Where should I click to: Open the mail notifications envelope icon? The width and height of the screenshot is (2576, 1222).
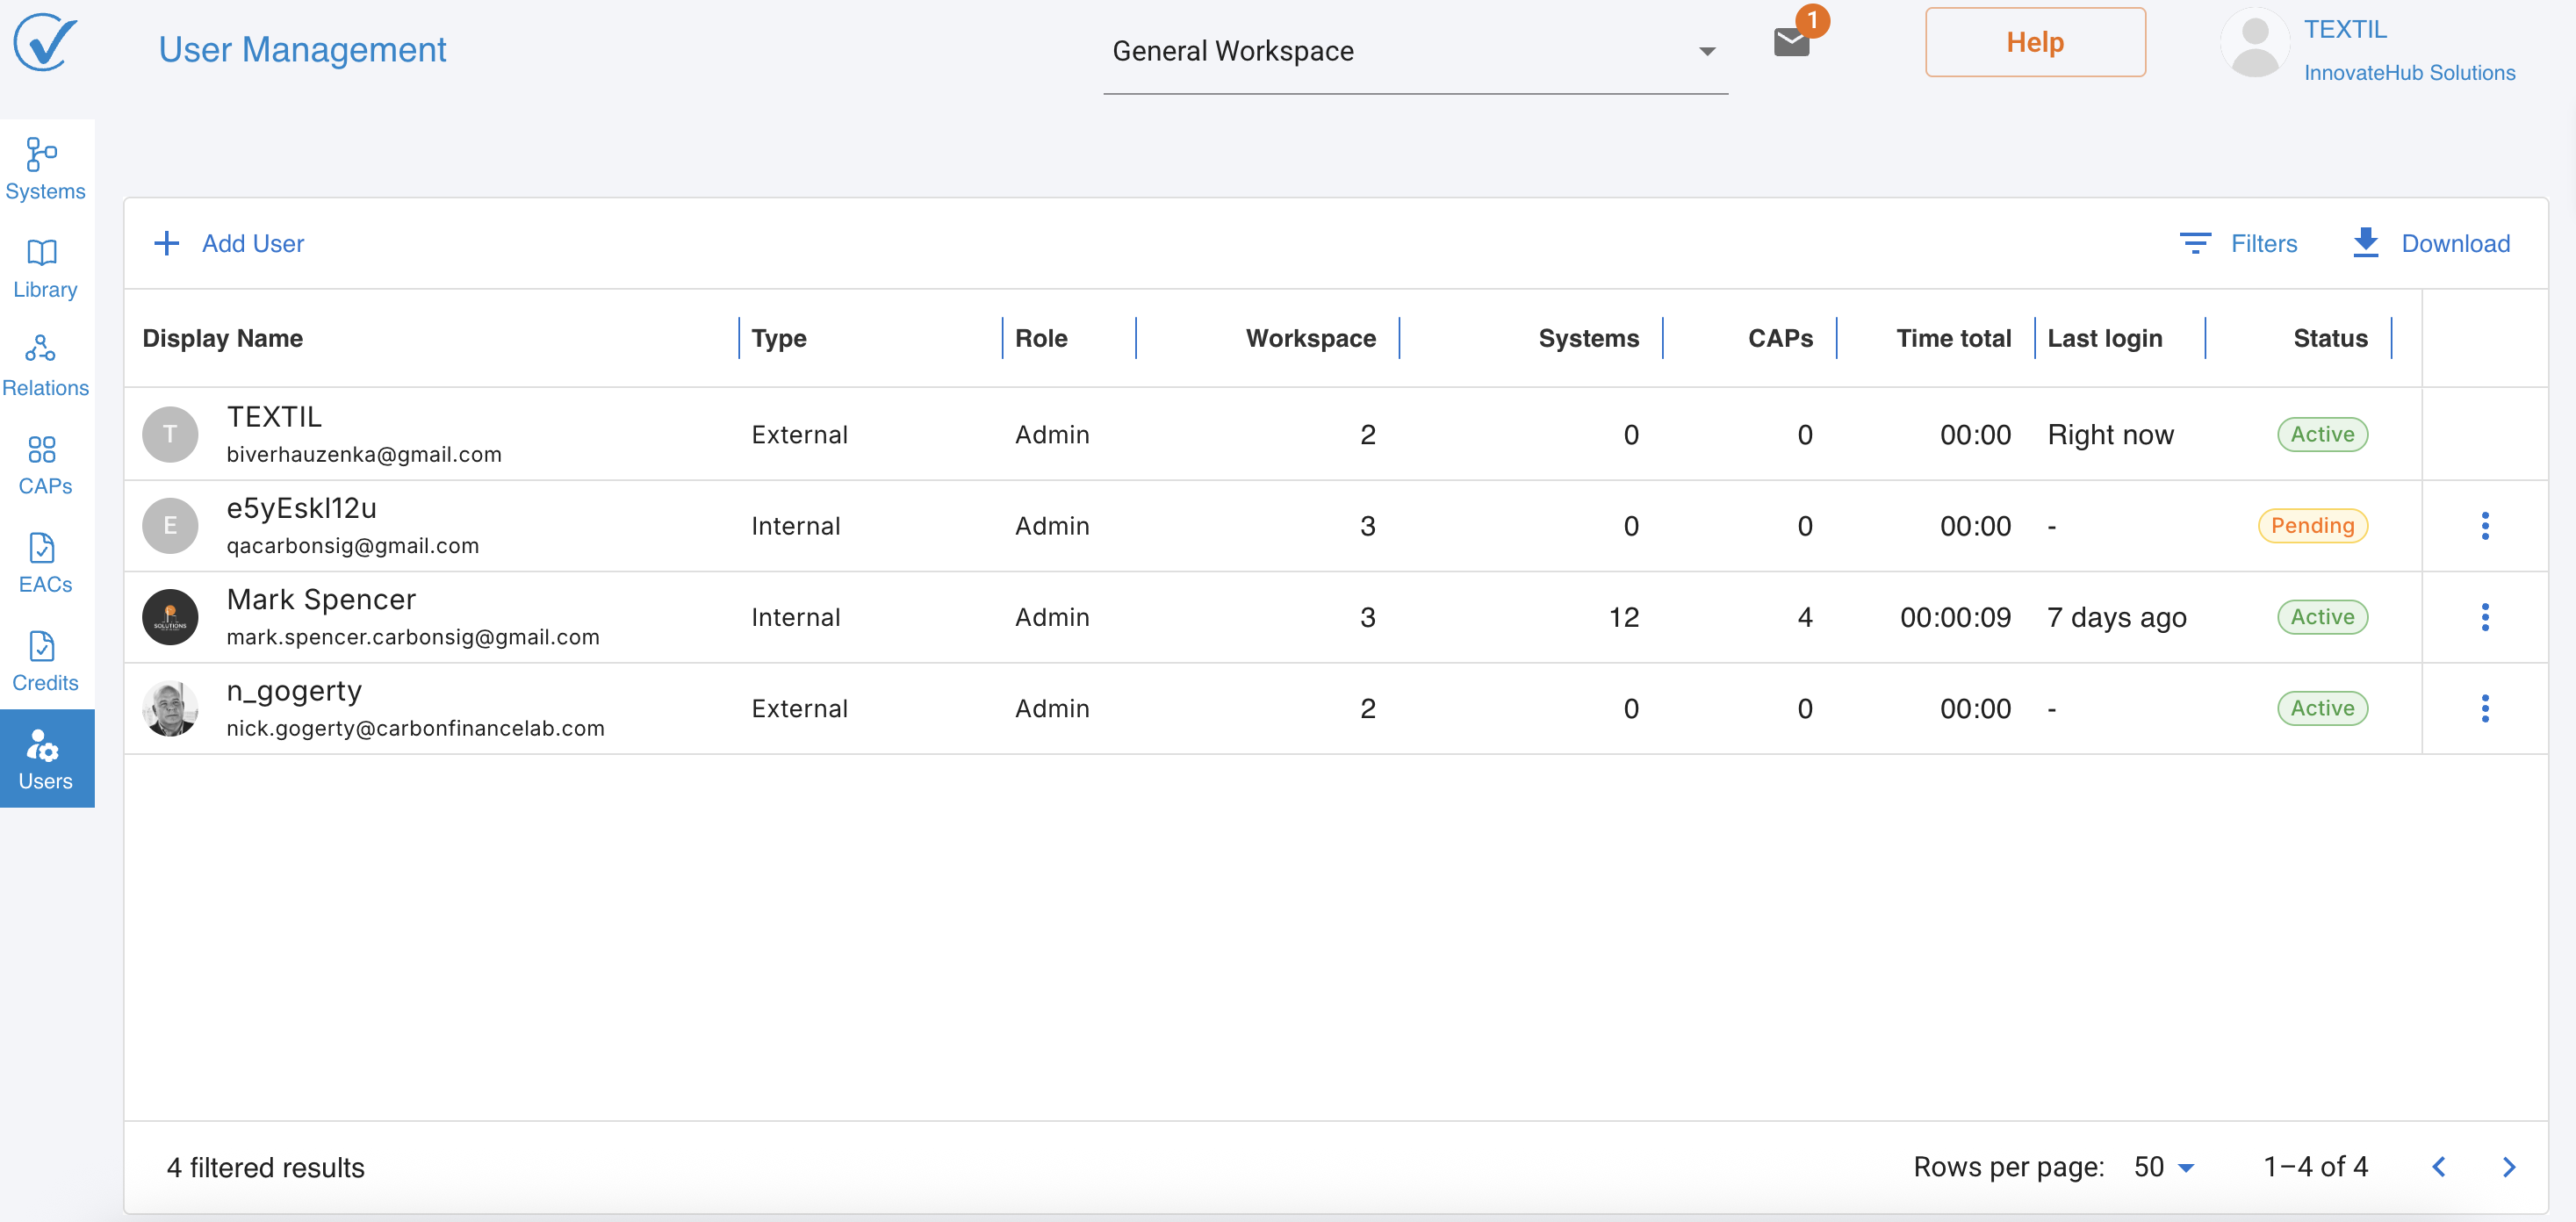[x=1791, y=42]
